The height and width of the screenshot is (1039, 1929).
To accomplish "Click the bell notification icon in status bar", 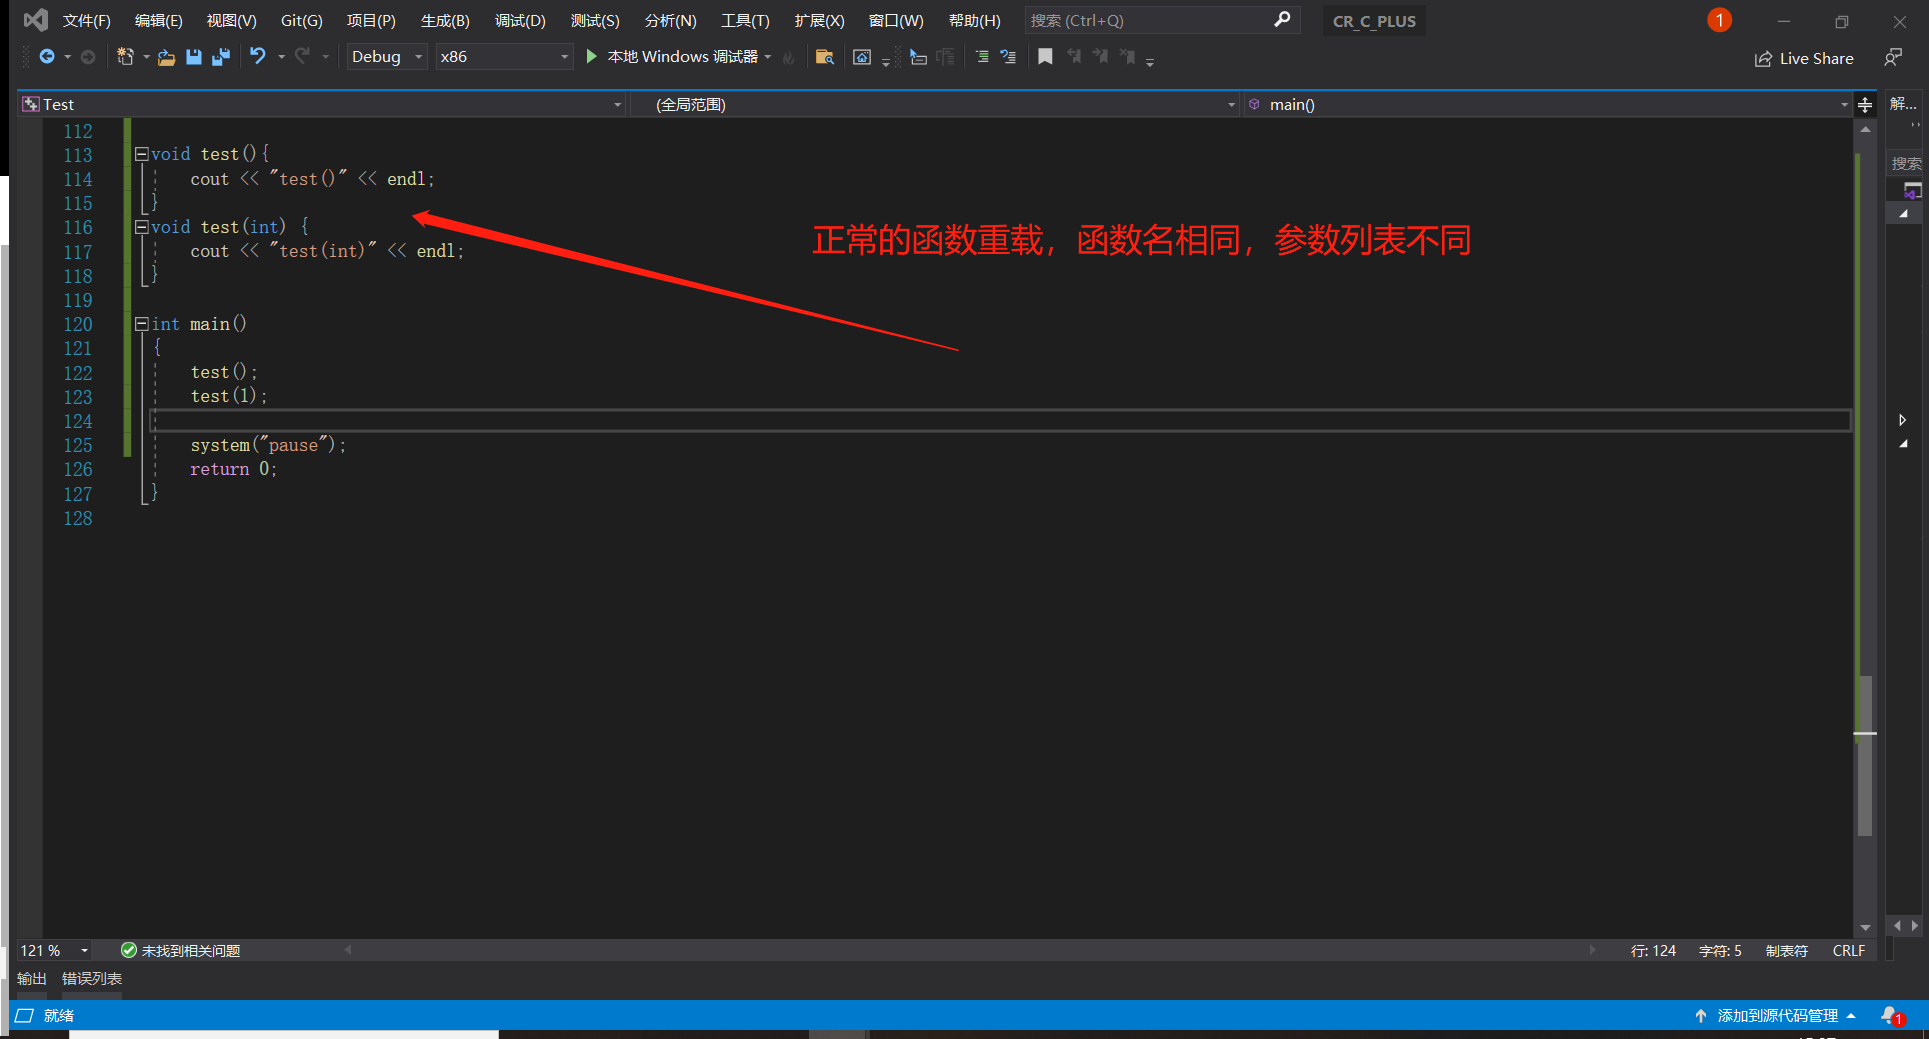I will click(1892, 1016).
